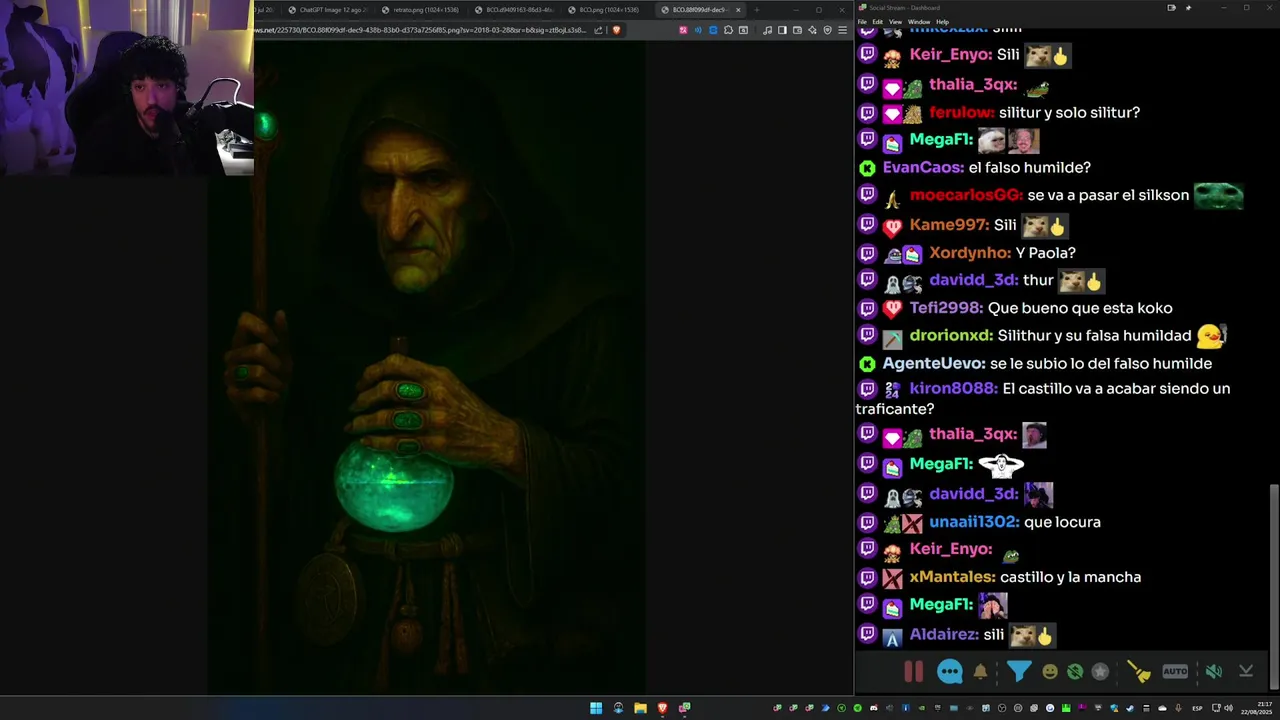Screen dimensions: 1280x720
Task: Switch to the BCO.d9409163 browser tab
Action: coord(514,10)
